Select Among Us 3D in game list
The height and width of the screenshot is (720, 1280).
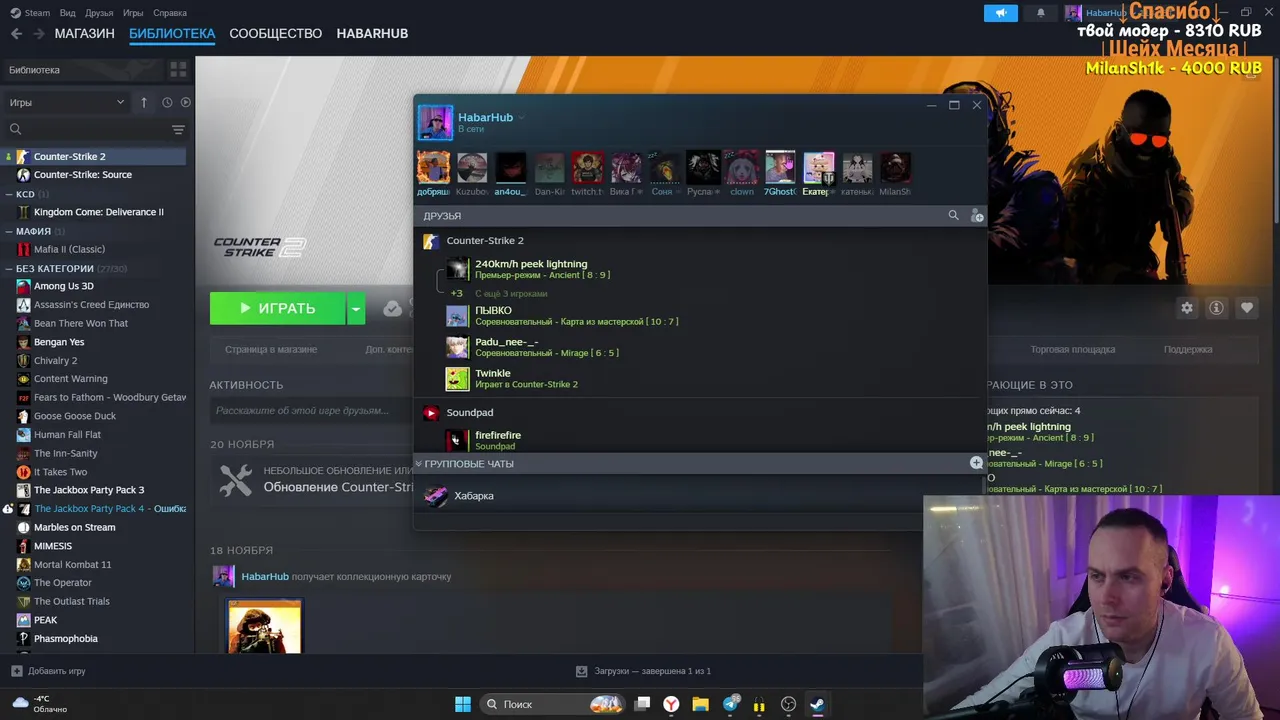click(63, 286)
